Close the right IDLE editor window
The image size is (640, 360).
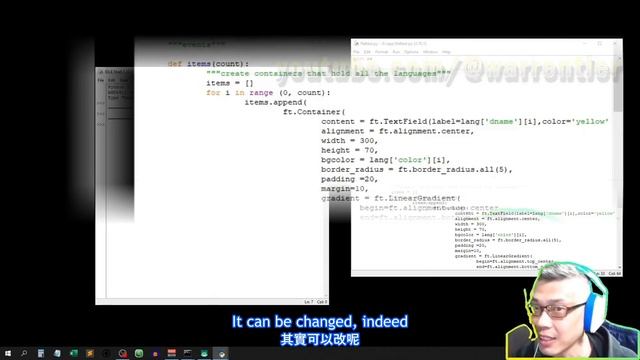pyautogui.click(x=615, y=43)
